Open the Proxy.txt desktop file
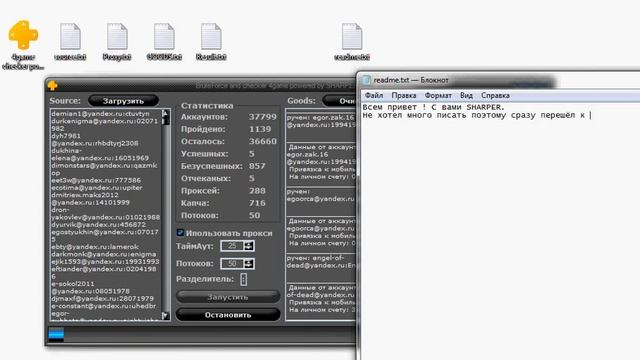640x360 pixels. click(x=117, y=37)
